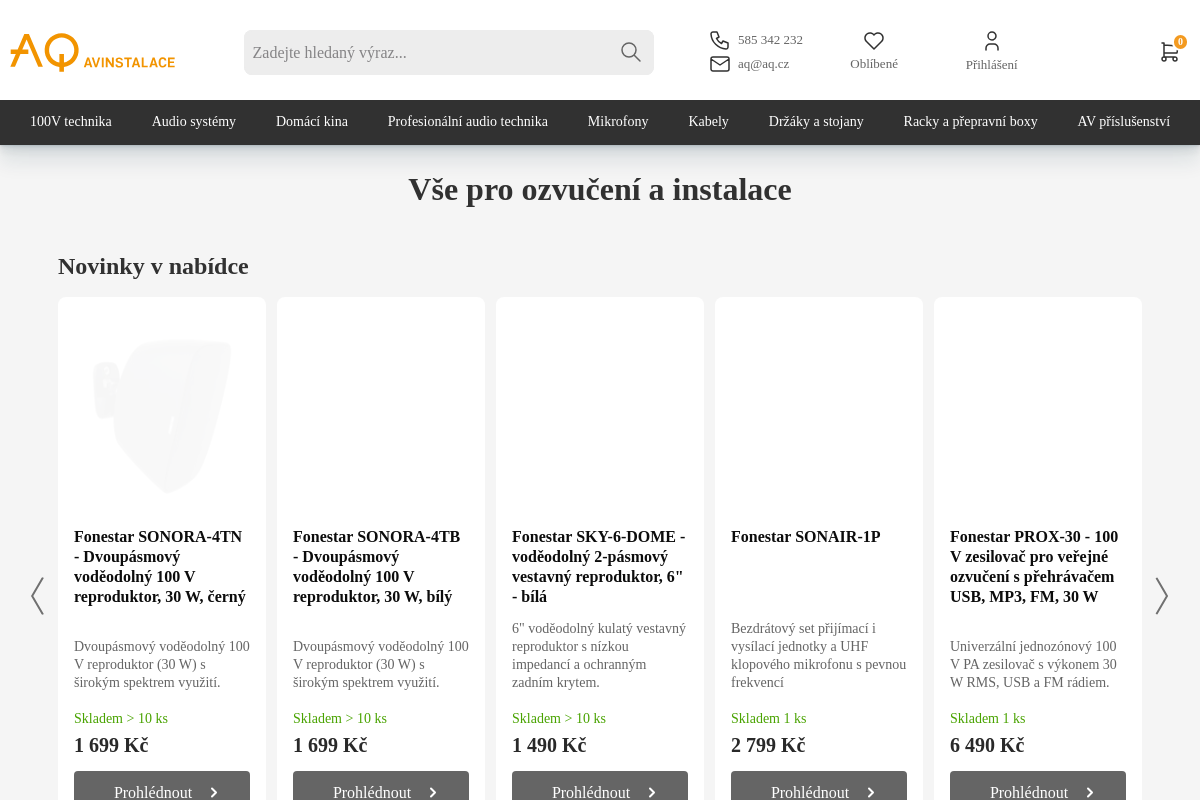Open the shopping cart icon

coord(1169,52)
